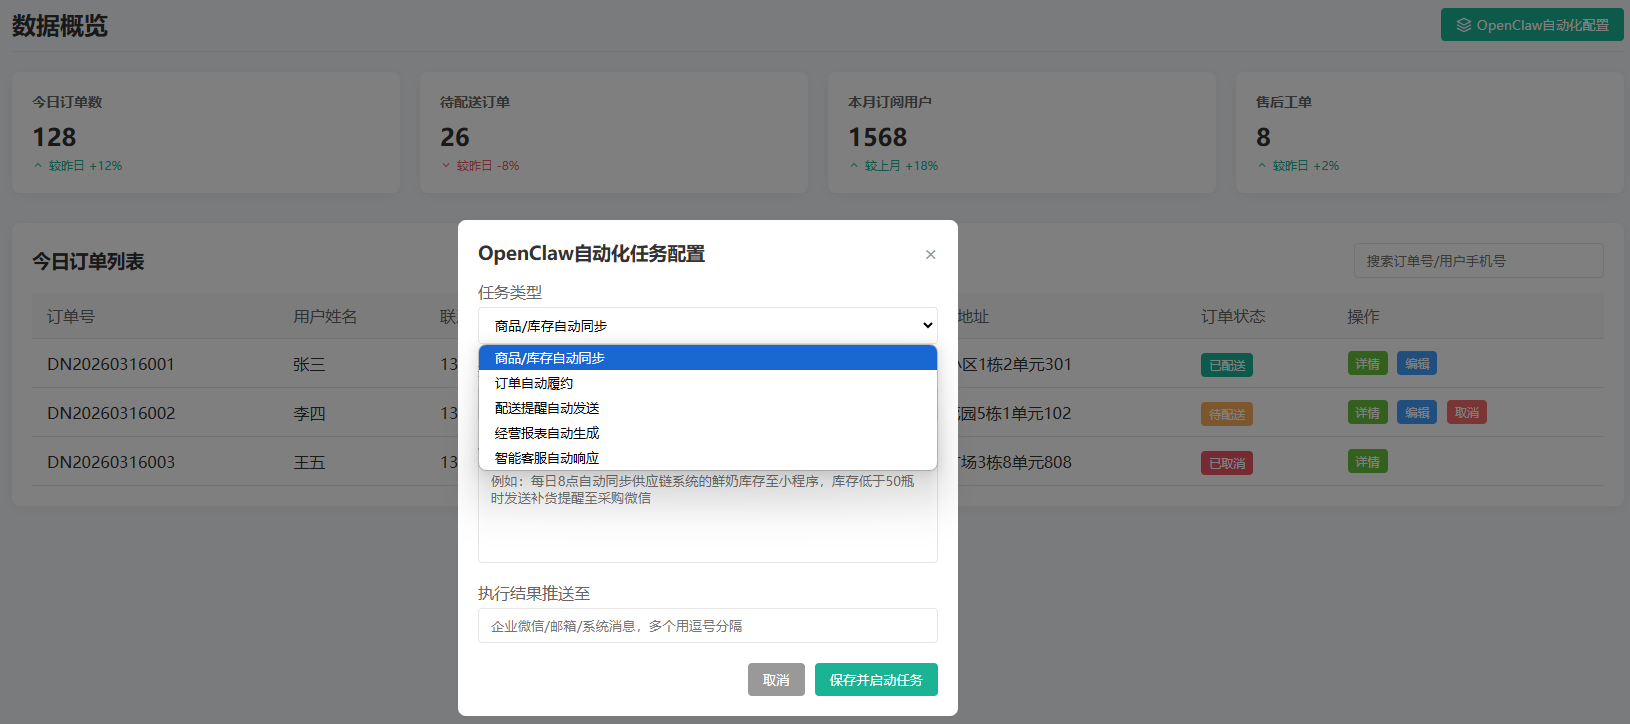Viewport: 1630px width, 724px height.
Task: Close the OpenClaw task configuration dialog
Action: coord(930,255)
